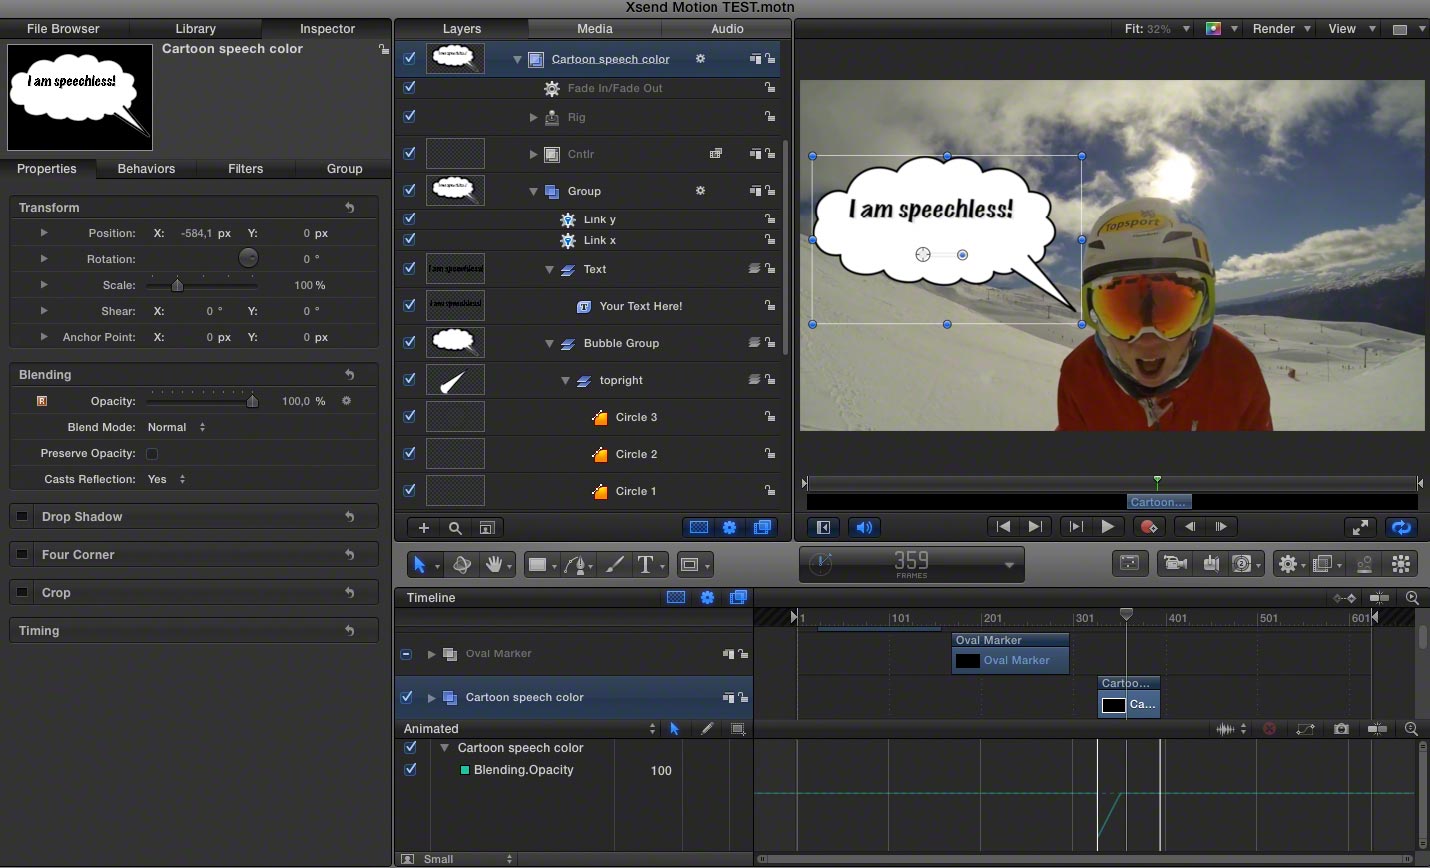Open the Casts Reflection dropdown
This screenshot has width=1430, height=868.
[x=166, y=480]
